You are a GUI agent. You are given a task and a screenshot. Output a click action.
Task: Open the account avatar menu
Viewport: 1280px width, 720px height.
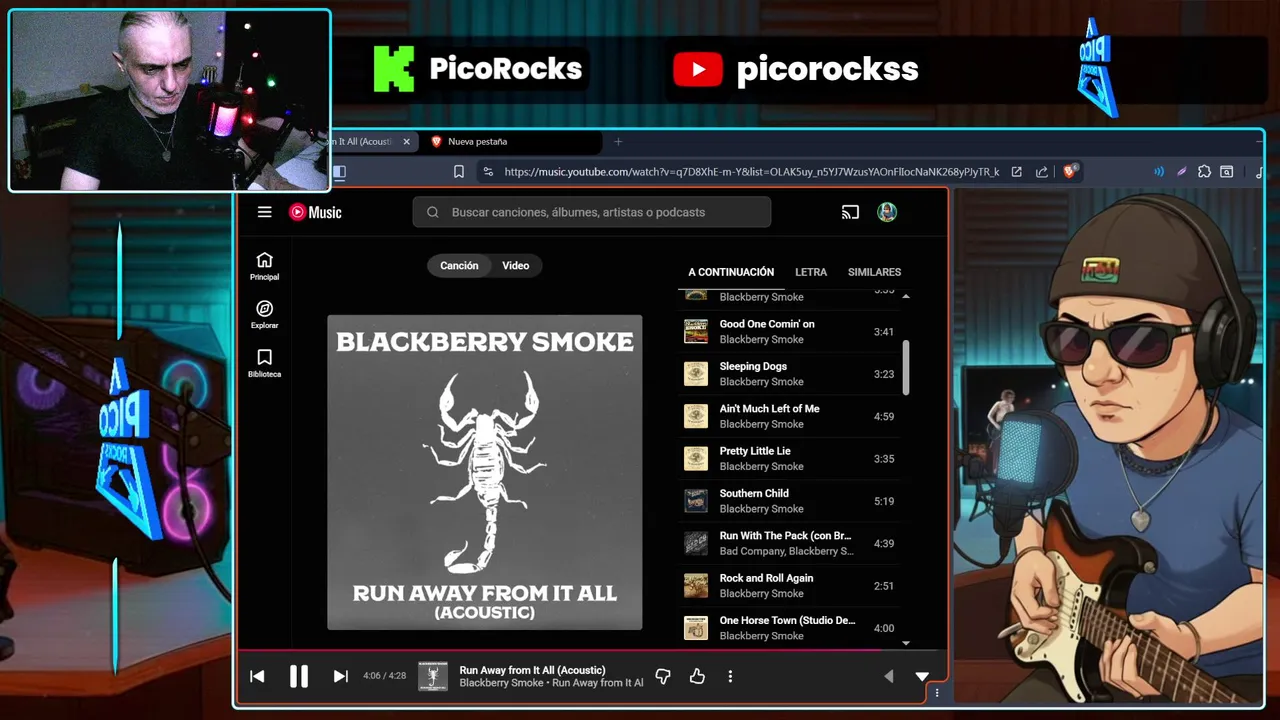coord(887,212)
